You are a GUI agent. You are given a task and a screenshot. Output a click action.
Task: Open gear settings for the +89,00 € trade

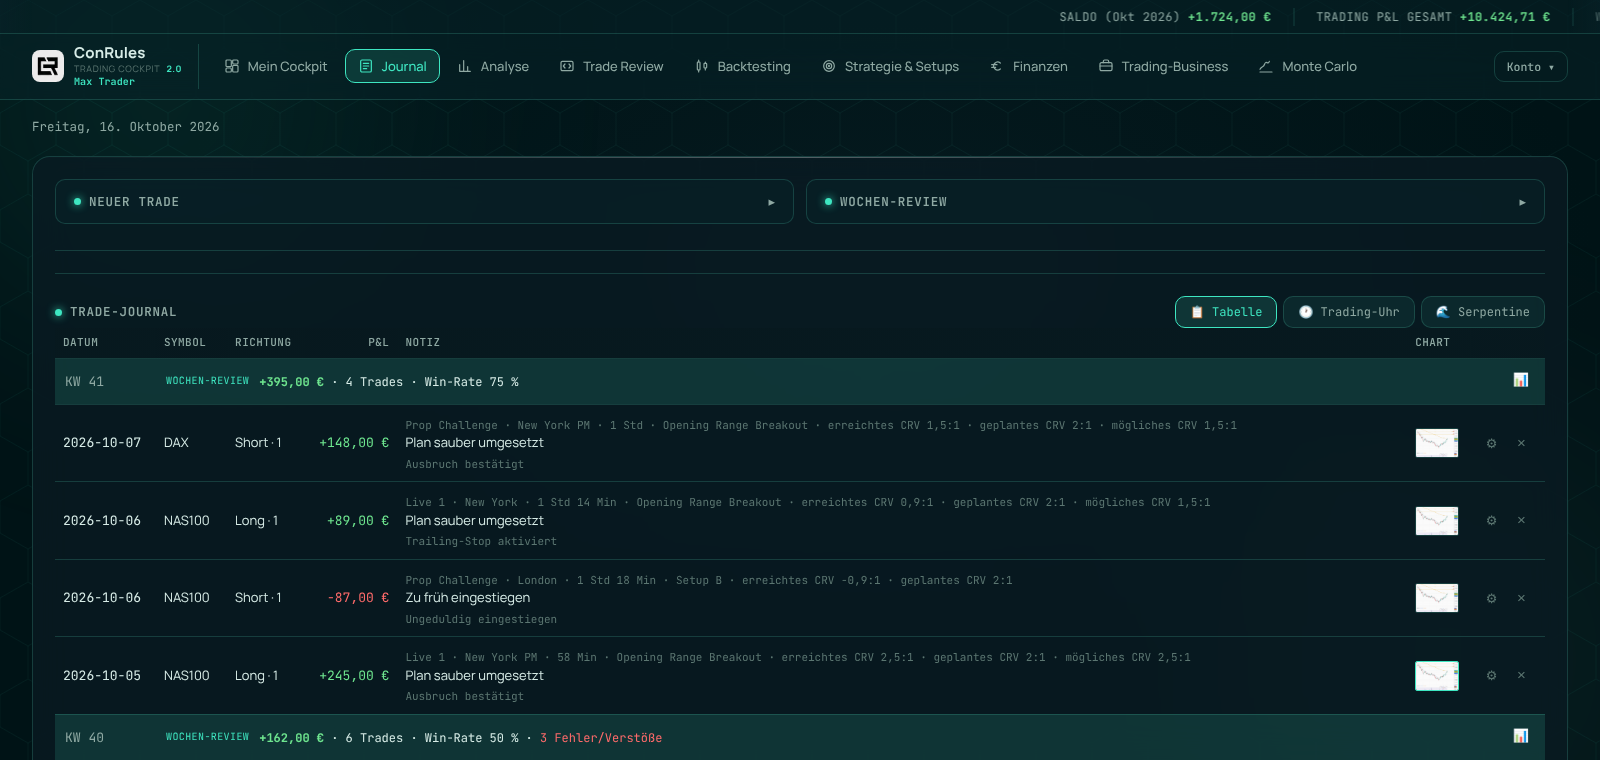tap(1491, 520)
